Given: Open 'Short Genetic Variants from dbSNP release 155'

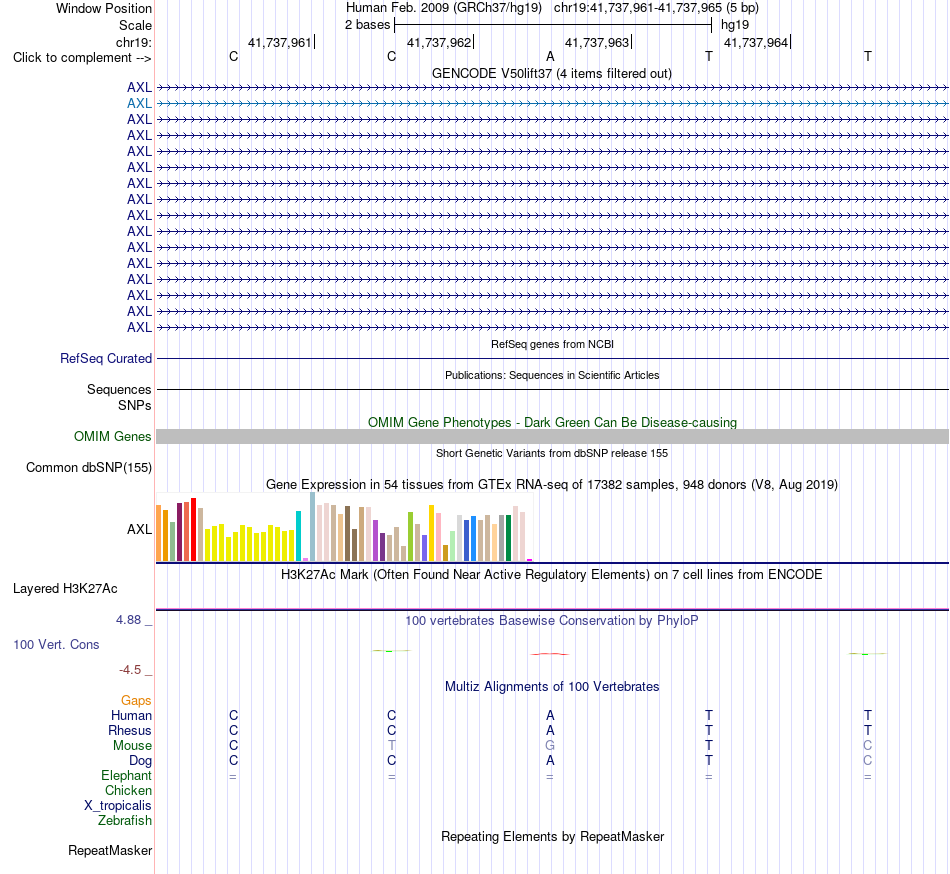Looking at the screenshot, I should pos(552,453).
